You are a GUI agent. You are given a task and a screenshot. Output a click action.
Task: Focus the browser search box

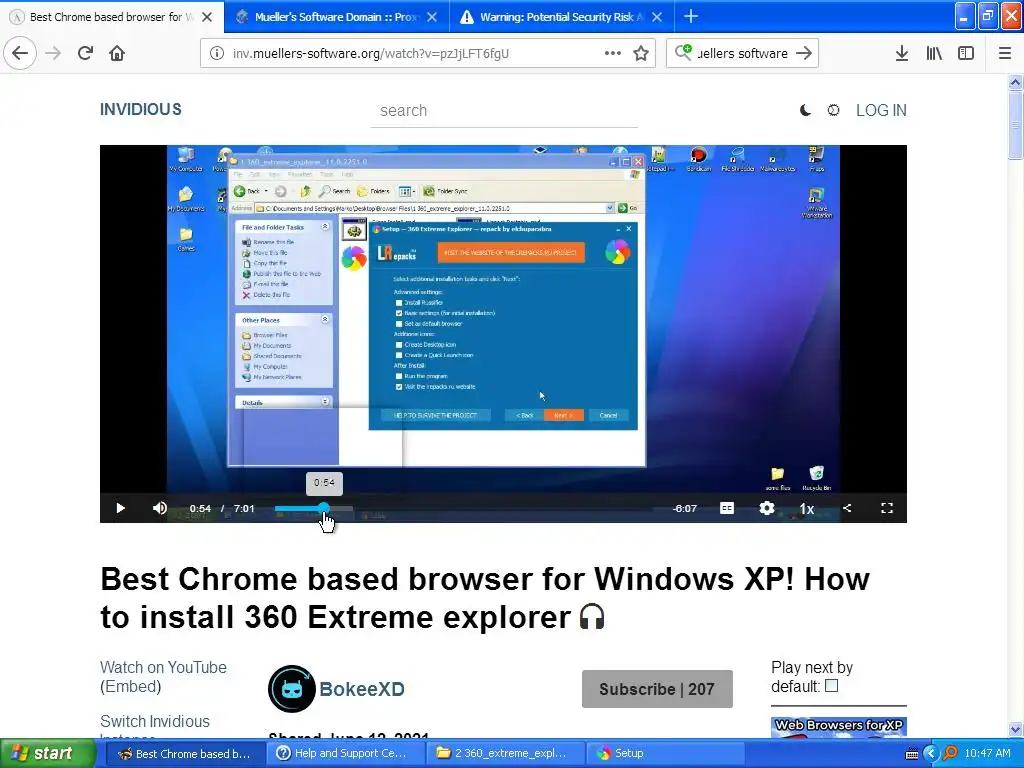click(x=742, y=53)
